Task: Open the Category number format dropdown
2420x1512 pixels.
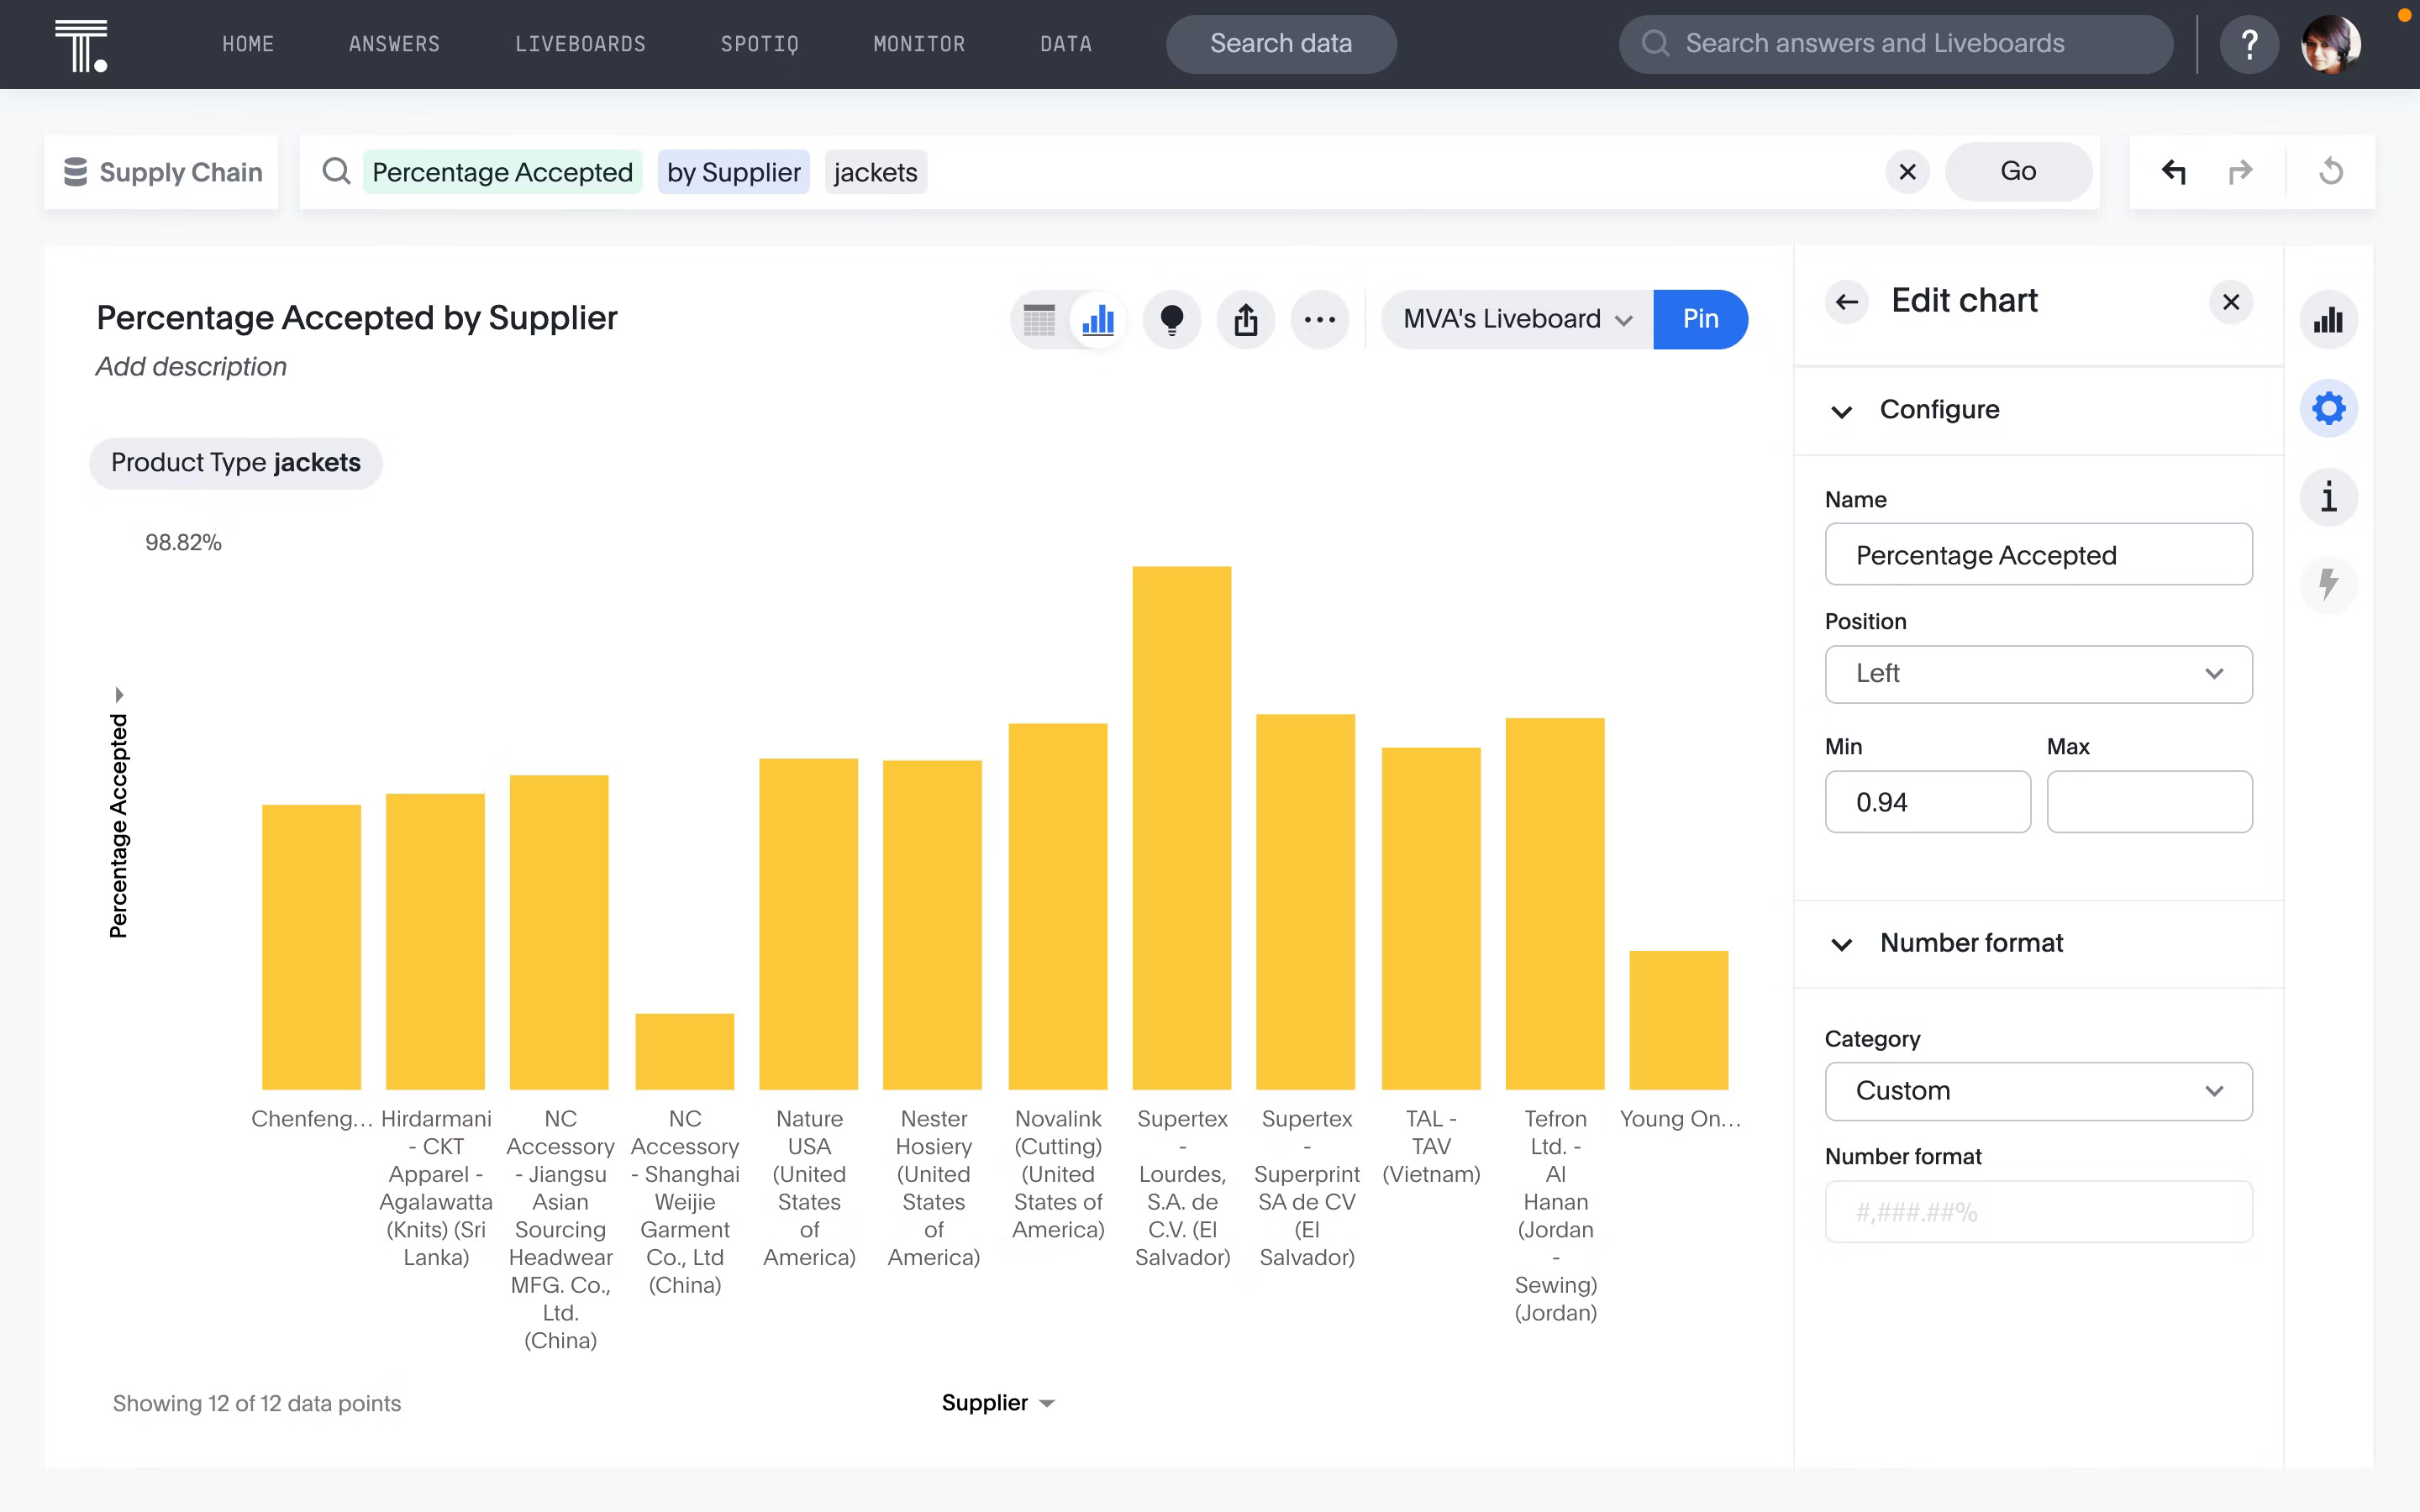Action: coord(2037,1090)
